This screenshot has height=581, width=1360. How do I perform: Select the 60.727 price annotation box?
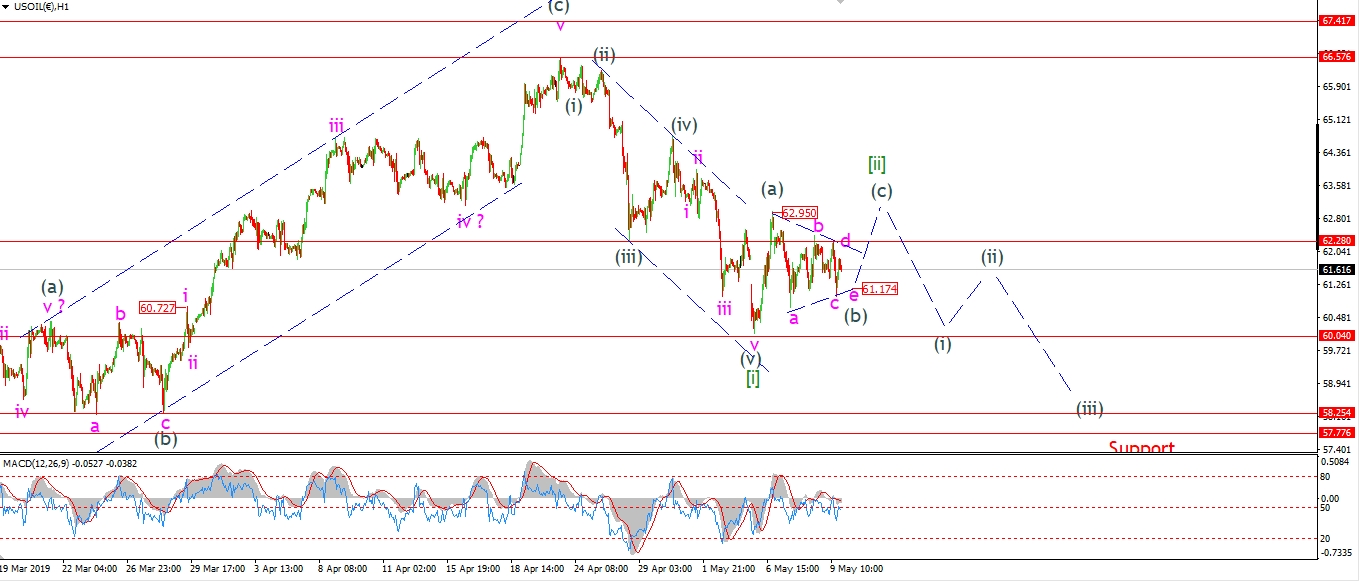pos(157,308)
